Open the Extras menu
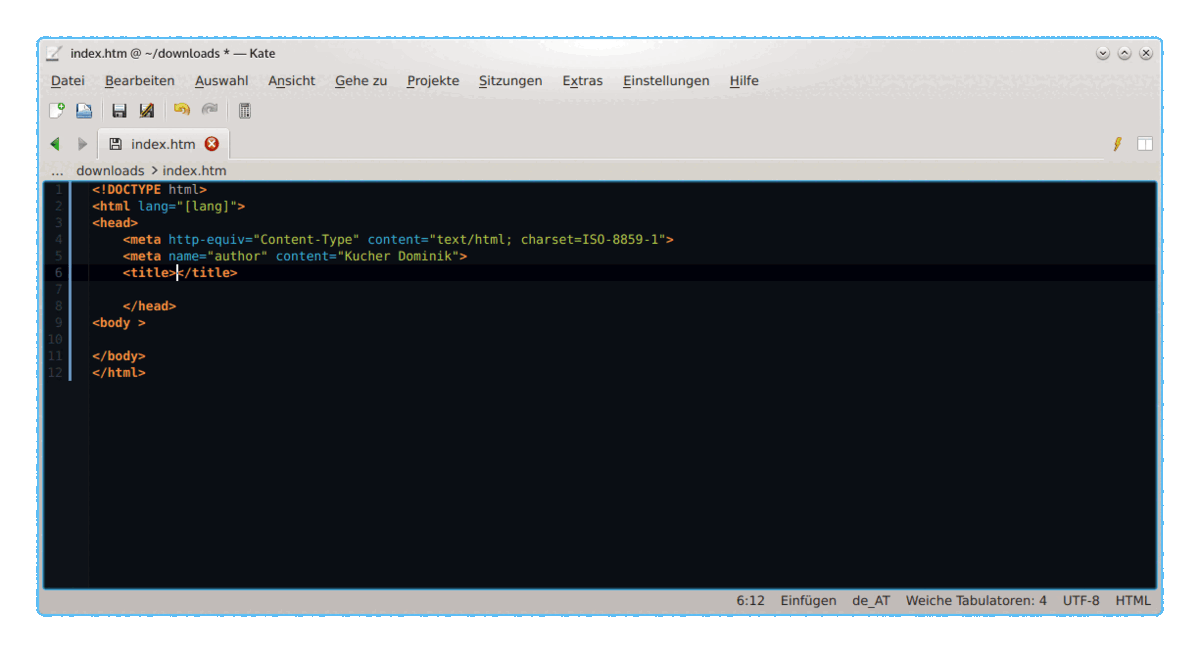The image size is (1200, 653). [583, 81]
